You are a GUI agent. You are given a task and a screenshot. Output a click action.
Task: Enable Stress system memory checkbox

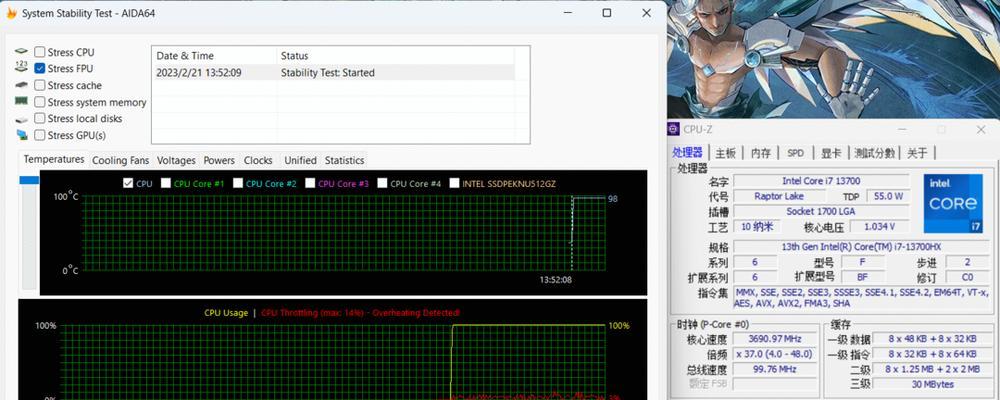click(x=40, y=102)
